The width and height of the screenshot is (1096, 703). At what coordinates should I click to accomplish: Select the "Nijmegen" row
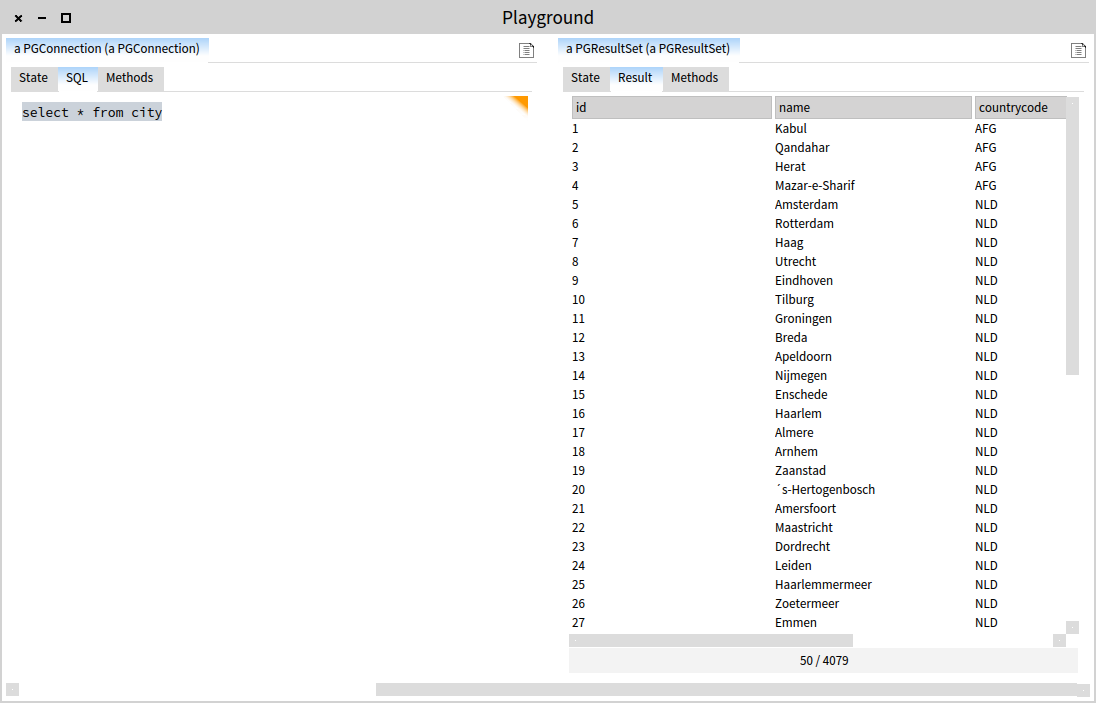point(818,375)
